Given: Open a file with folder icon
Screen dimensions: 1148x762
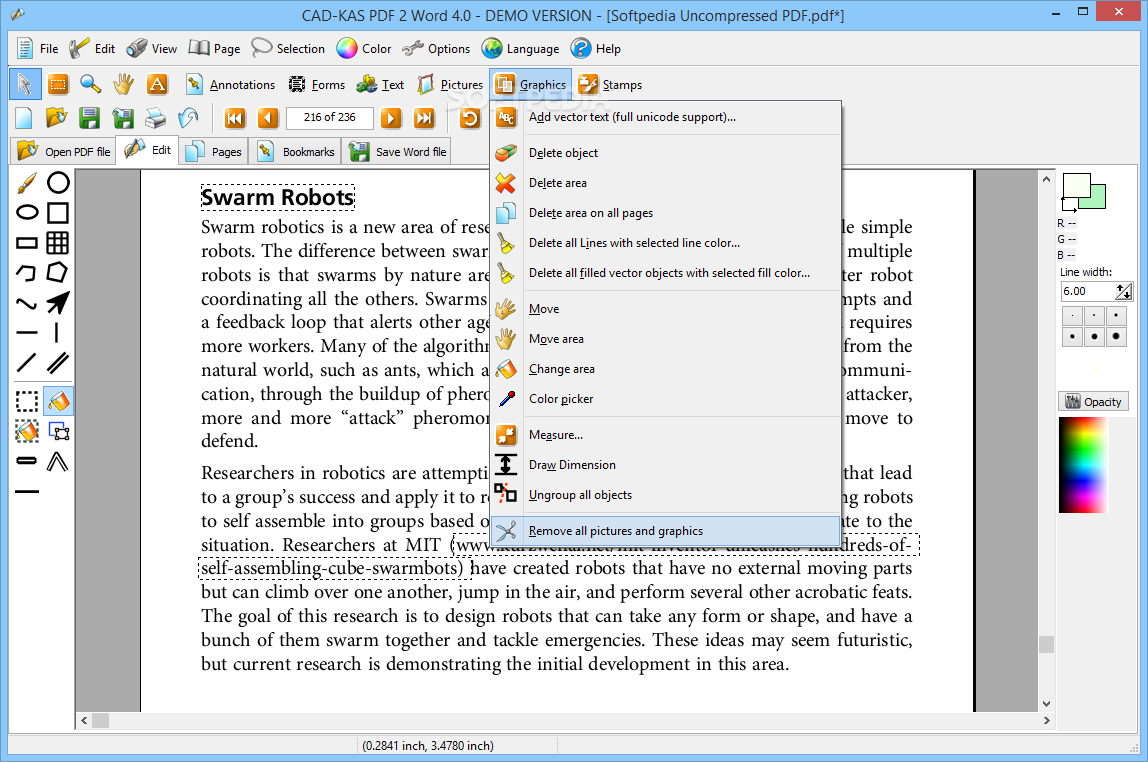Looking at the screenshot, I should pos(56,118).
